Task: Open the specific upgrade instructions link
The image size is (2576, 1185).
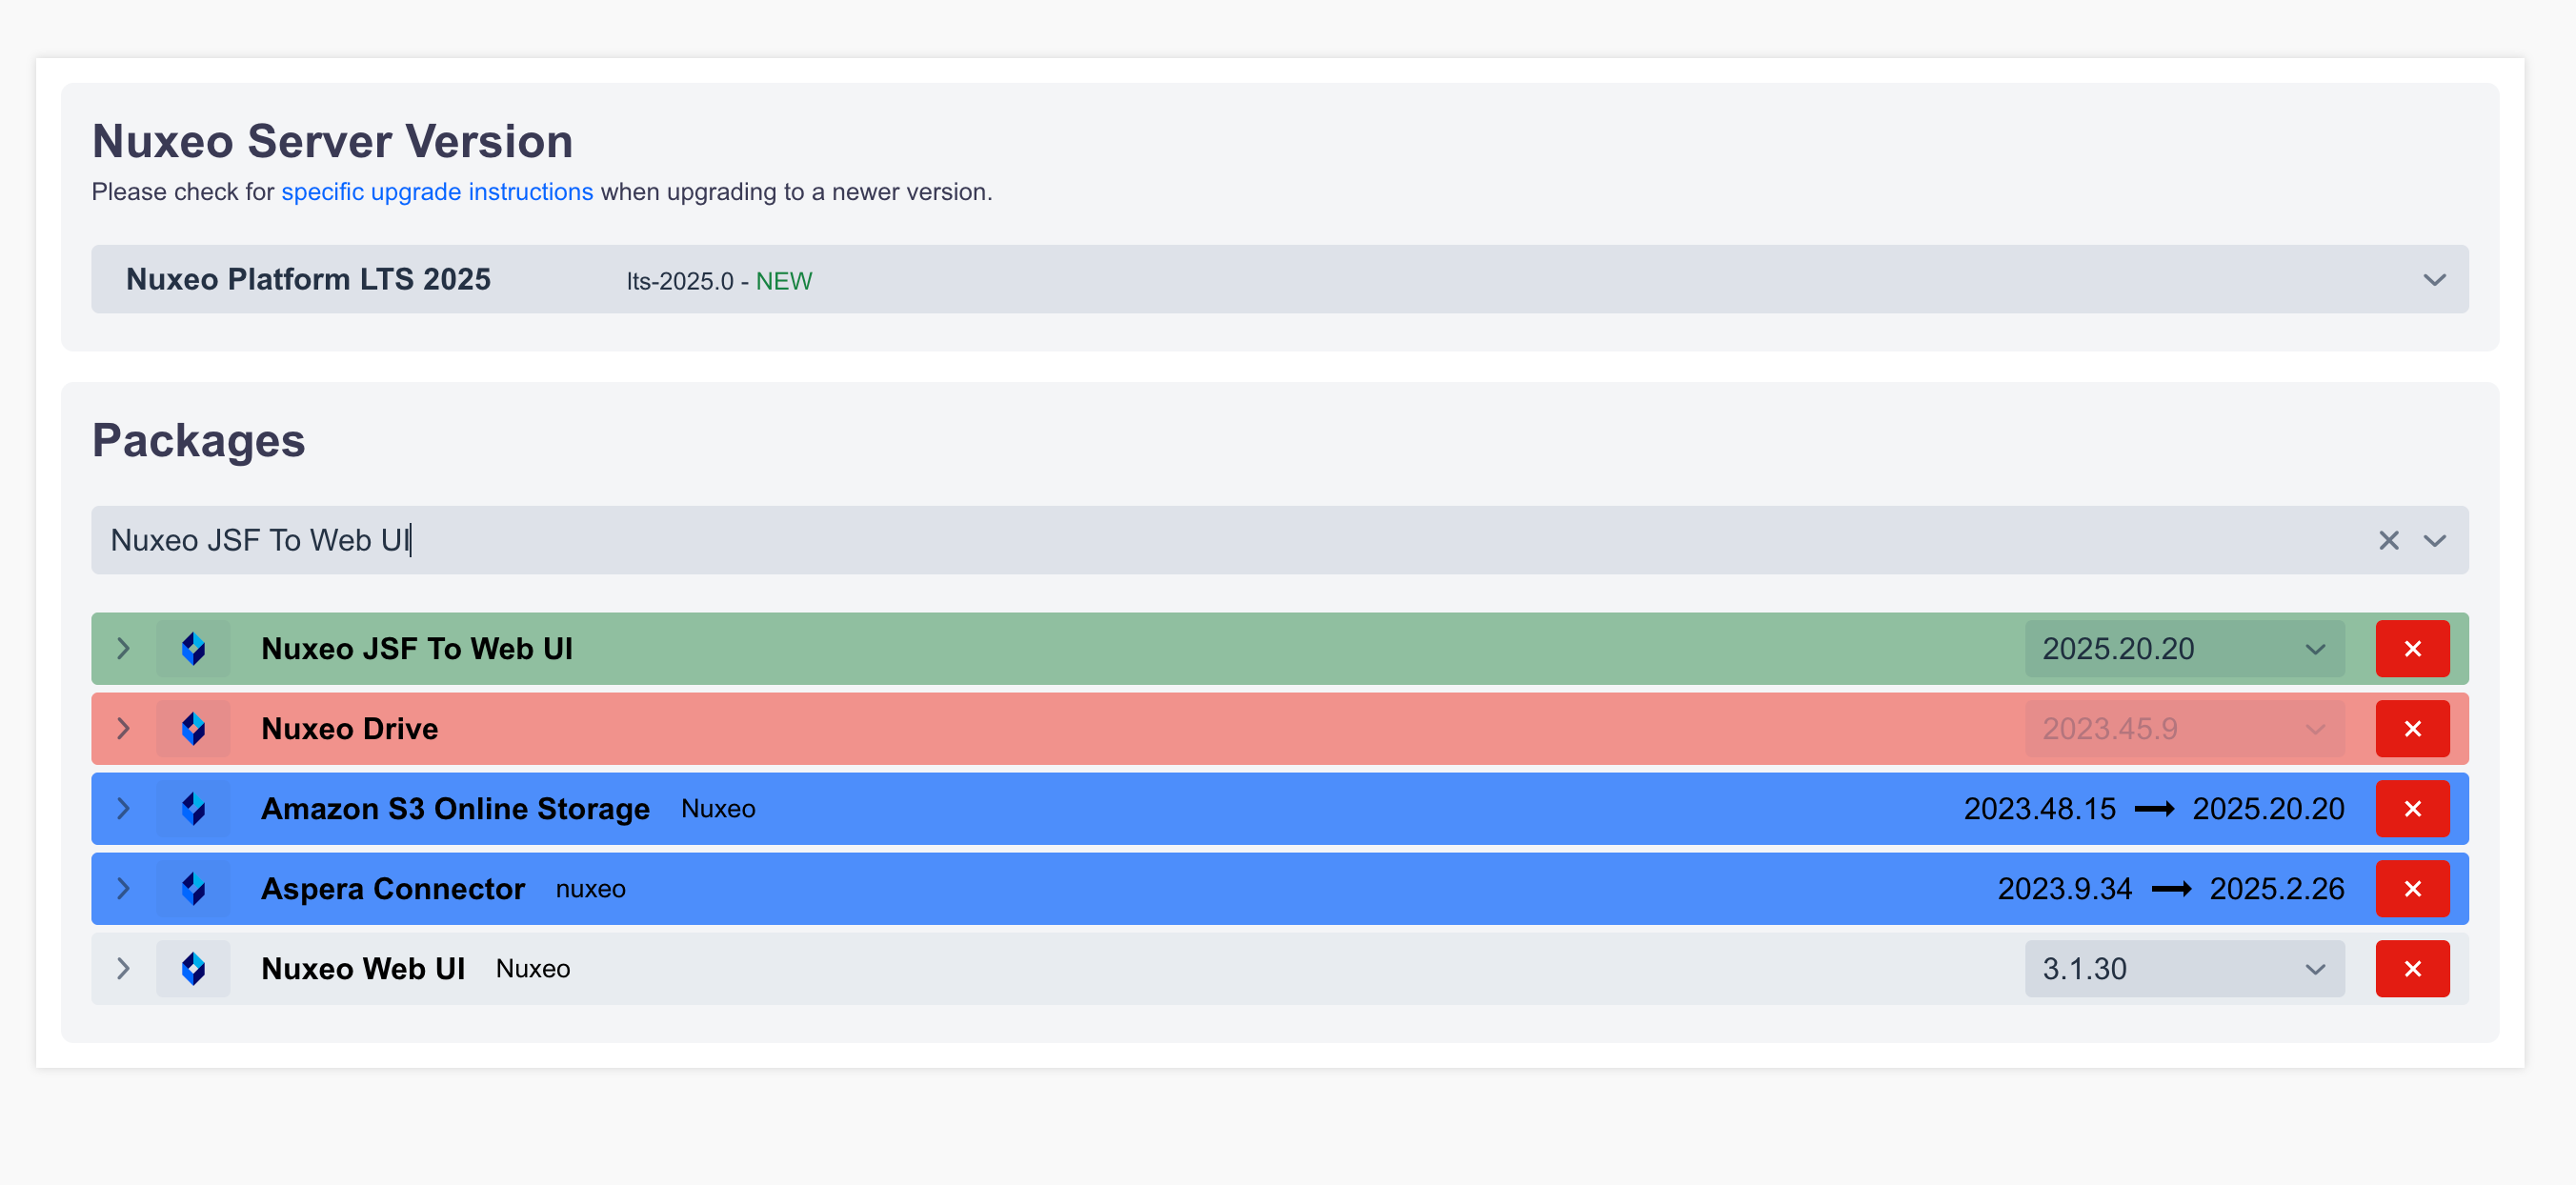Action: pyautogui.click(x=437, y=192)
